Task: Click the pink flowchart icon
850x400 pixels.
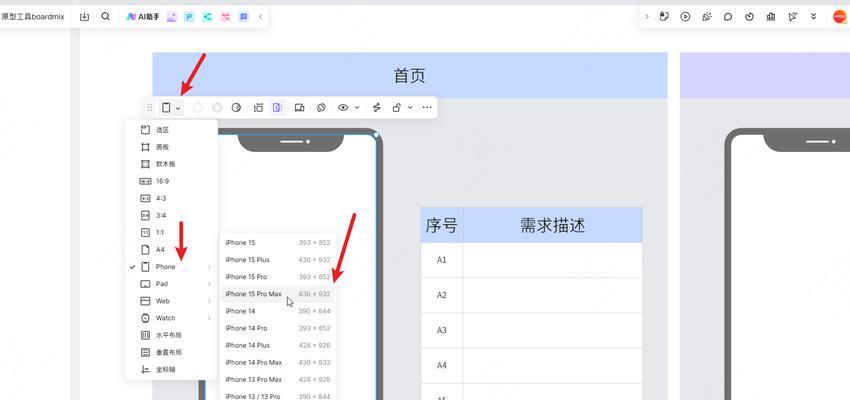Action: pyautogui.click(x=226, y=17)
